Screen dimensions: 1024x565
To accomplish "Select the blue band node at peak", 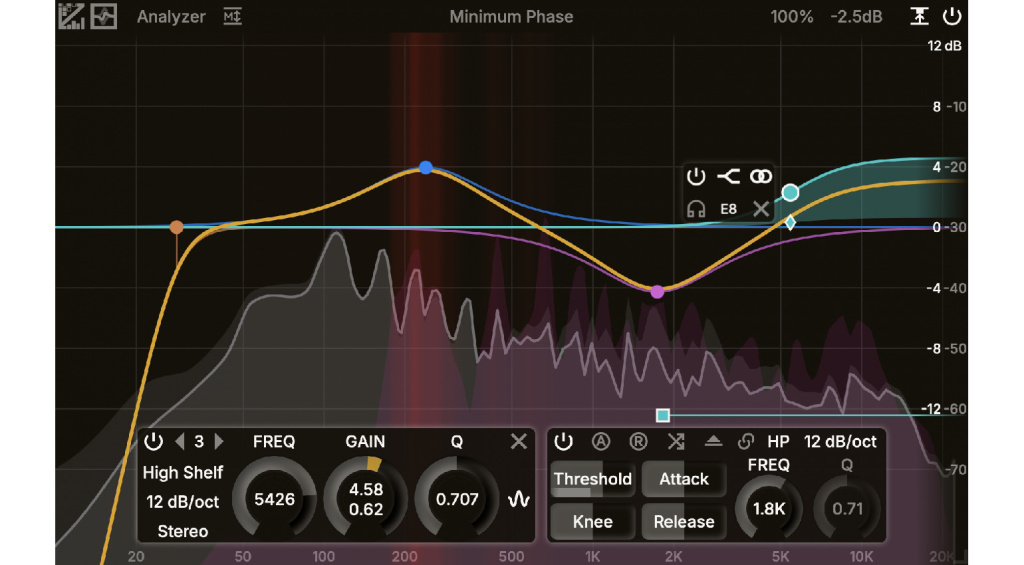I will click(x=426, y=168).
